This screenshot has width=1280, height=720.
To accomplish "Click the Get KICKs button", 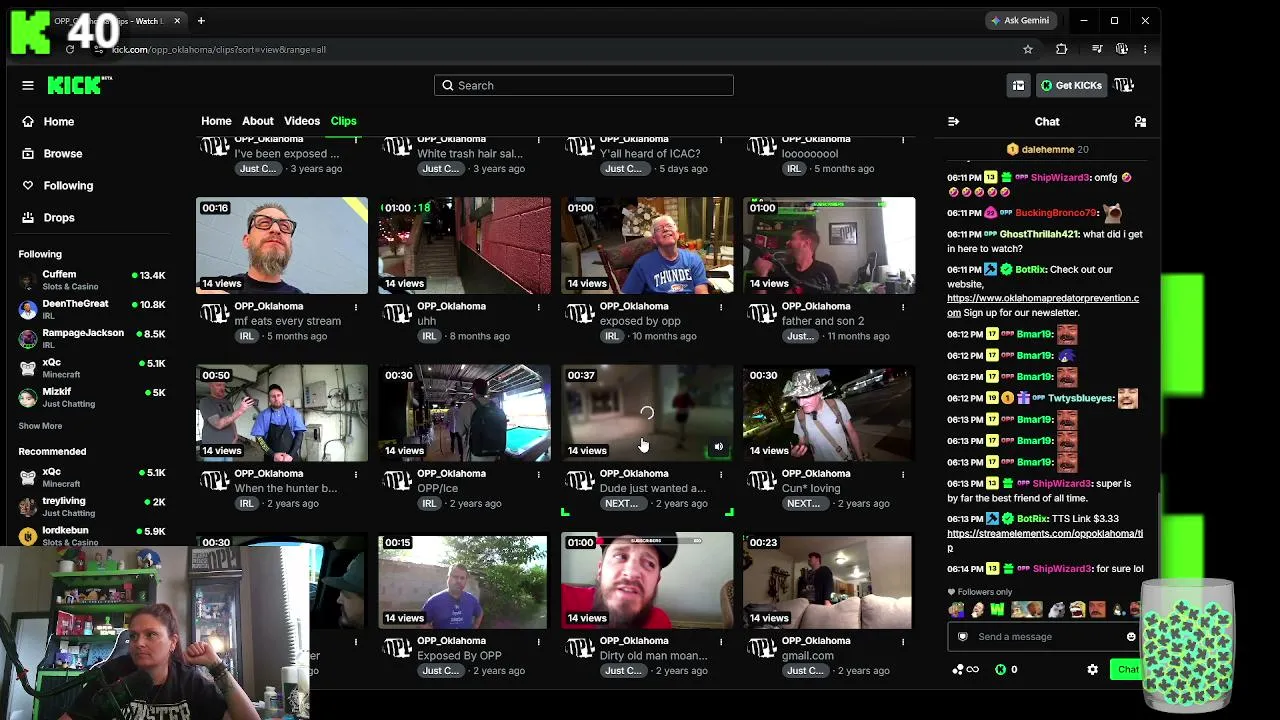I will click(x=1070, y=85).
